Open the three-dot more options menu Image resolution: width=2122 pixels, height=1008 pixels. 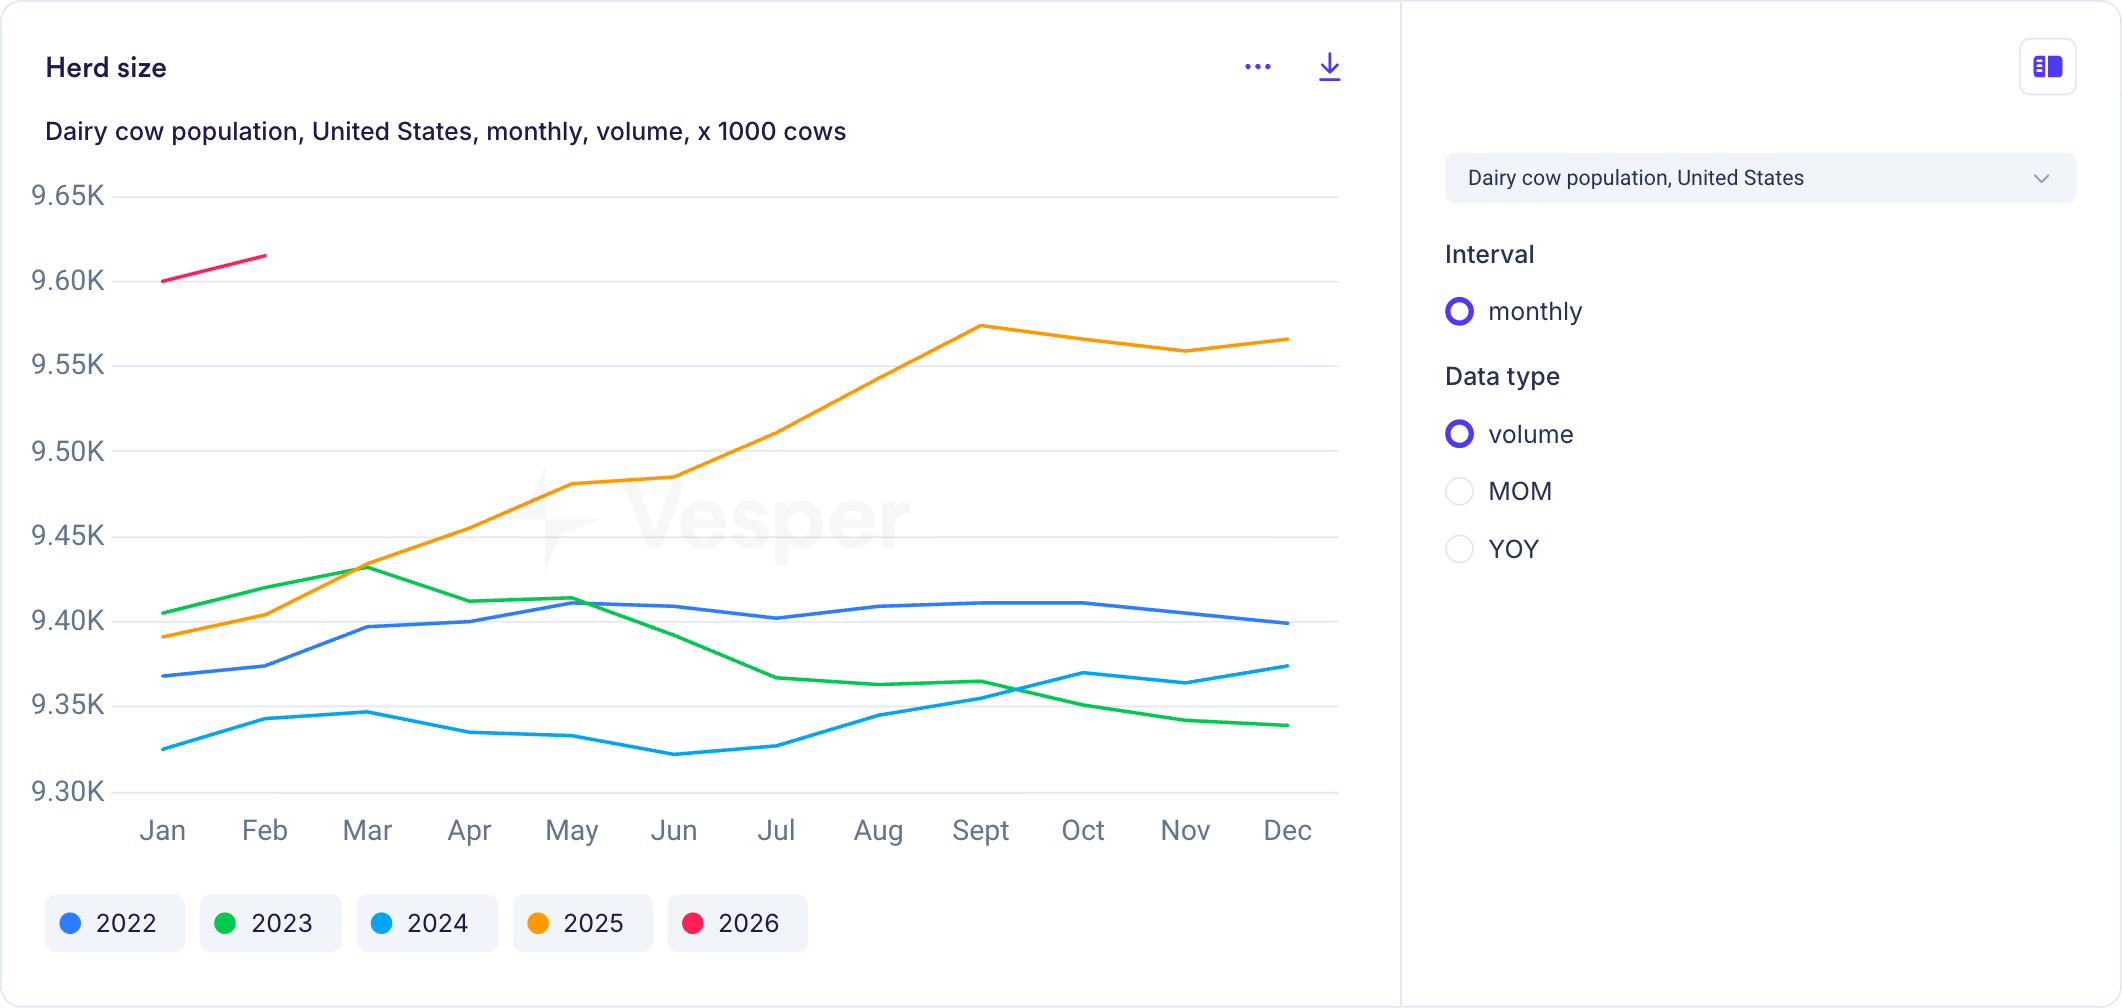tap(1257, 67)
